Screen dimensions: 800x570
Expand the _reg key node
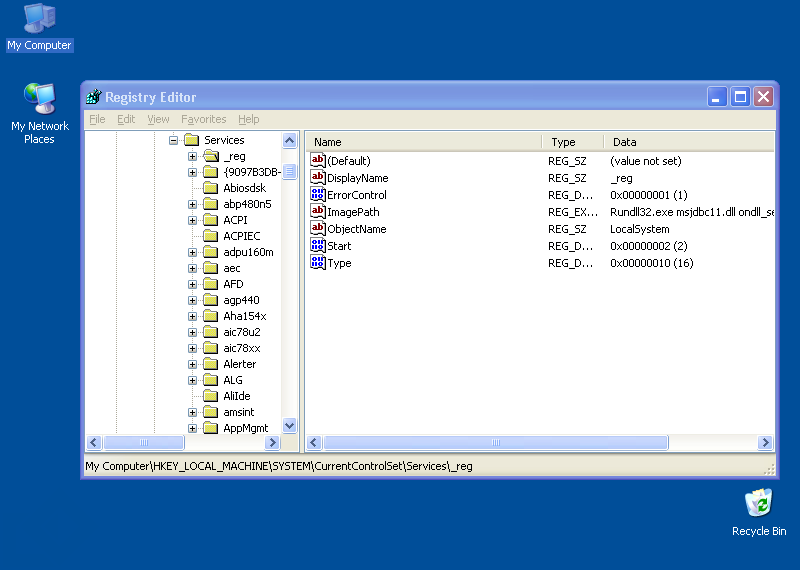(x=192, y=156)
